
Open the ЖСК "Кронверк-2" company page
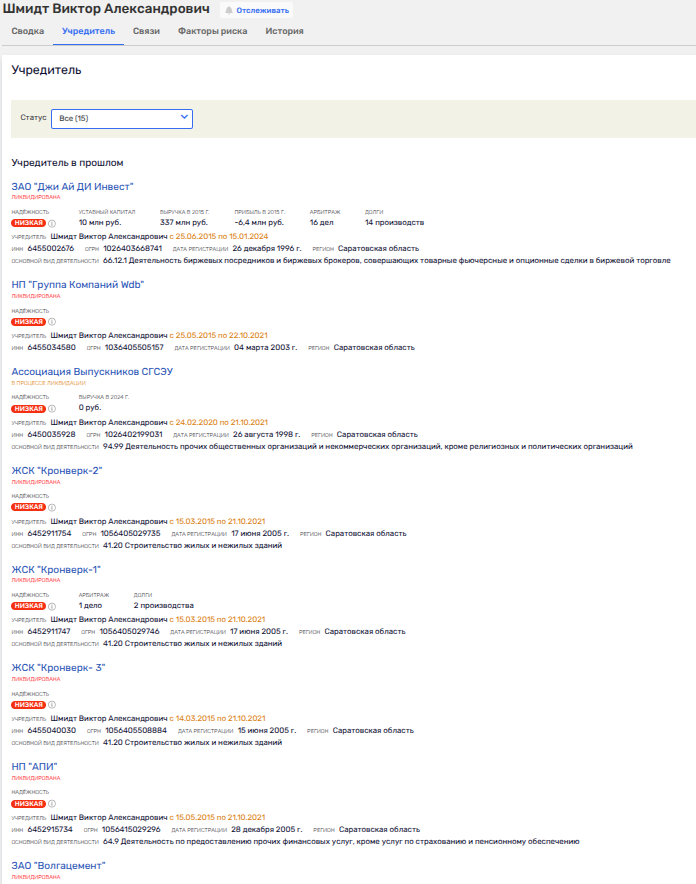(56, 470)
